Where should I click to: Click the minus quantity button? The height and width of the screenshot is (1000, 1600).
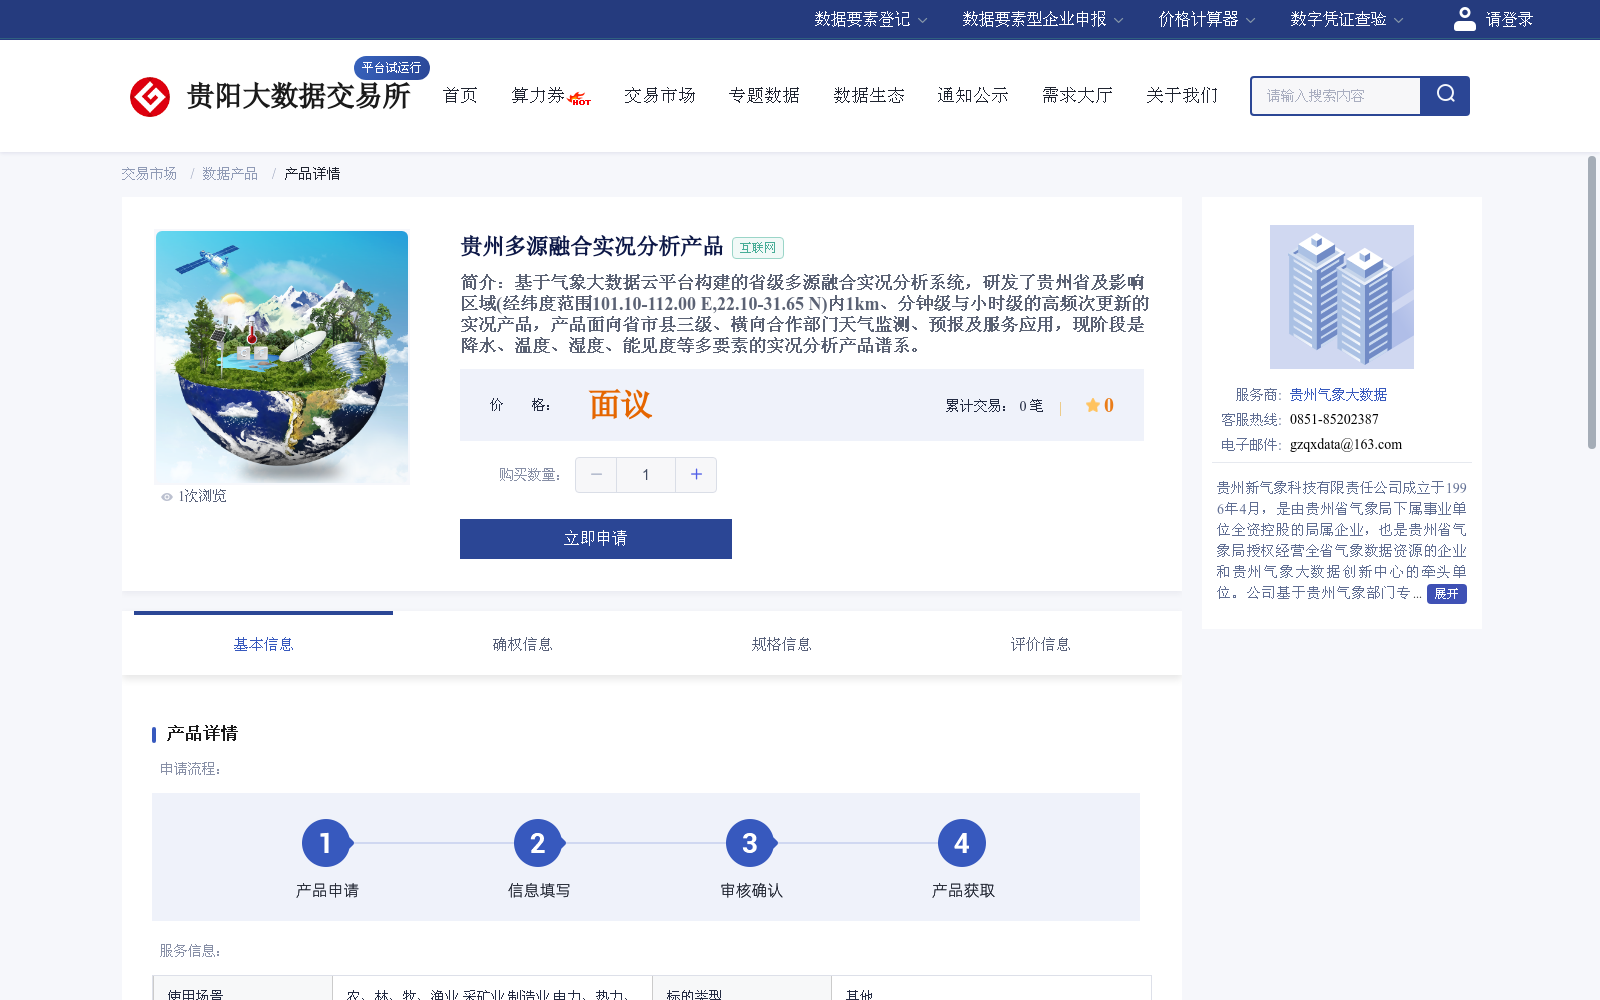(596, 475)
